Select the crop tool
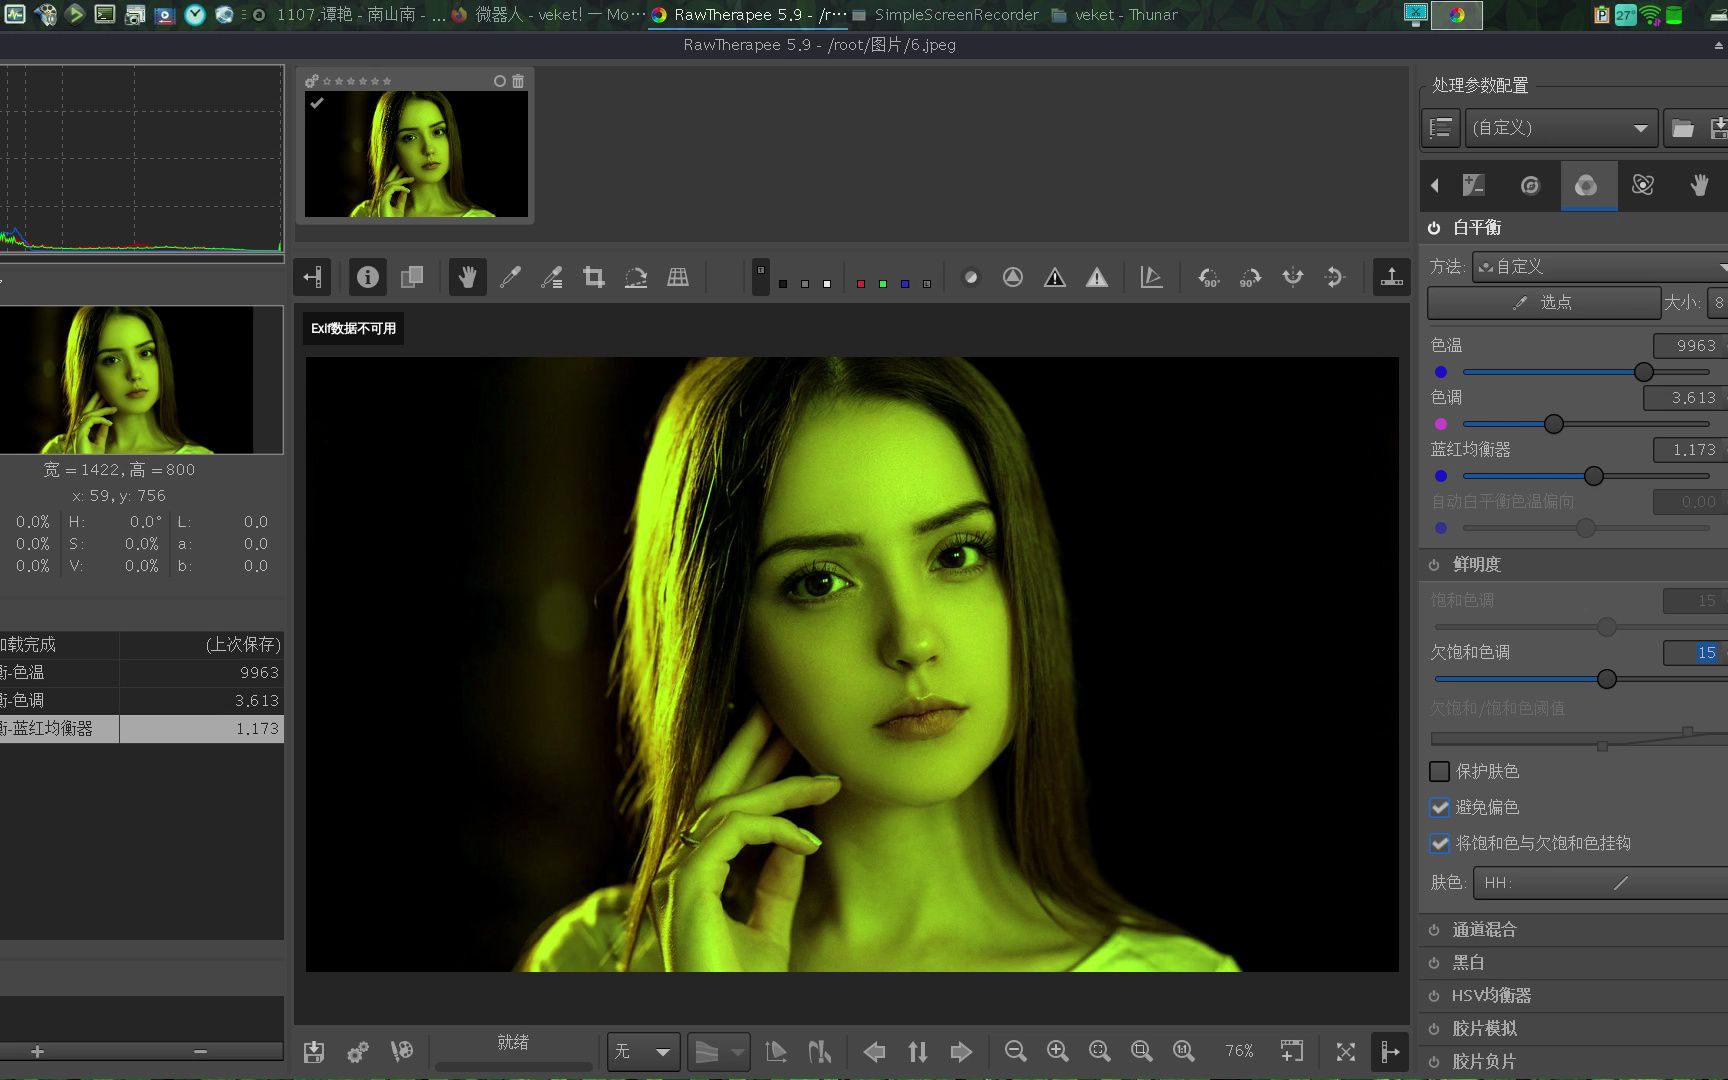Image resolution: width=1728 pixels, height=1080 pixels. (594, 277)
